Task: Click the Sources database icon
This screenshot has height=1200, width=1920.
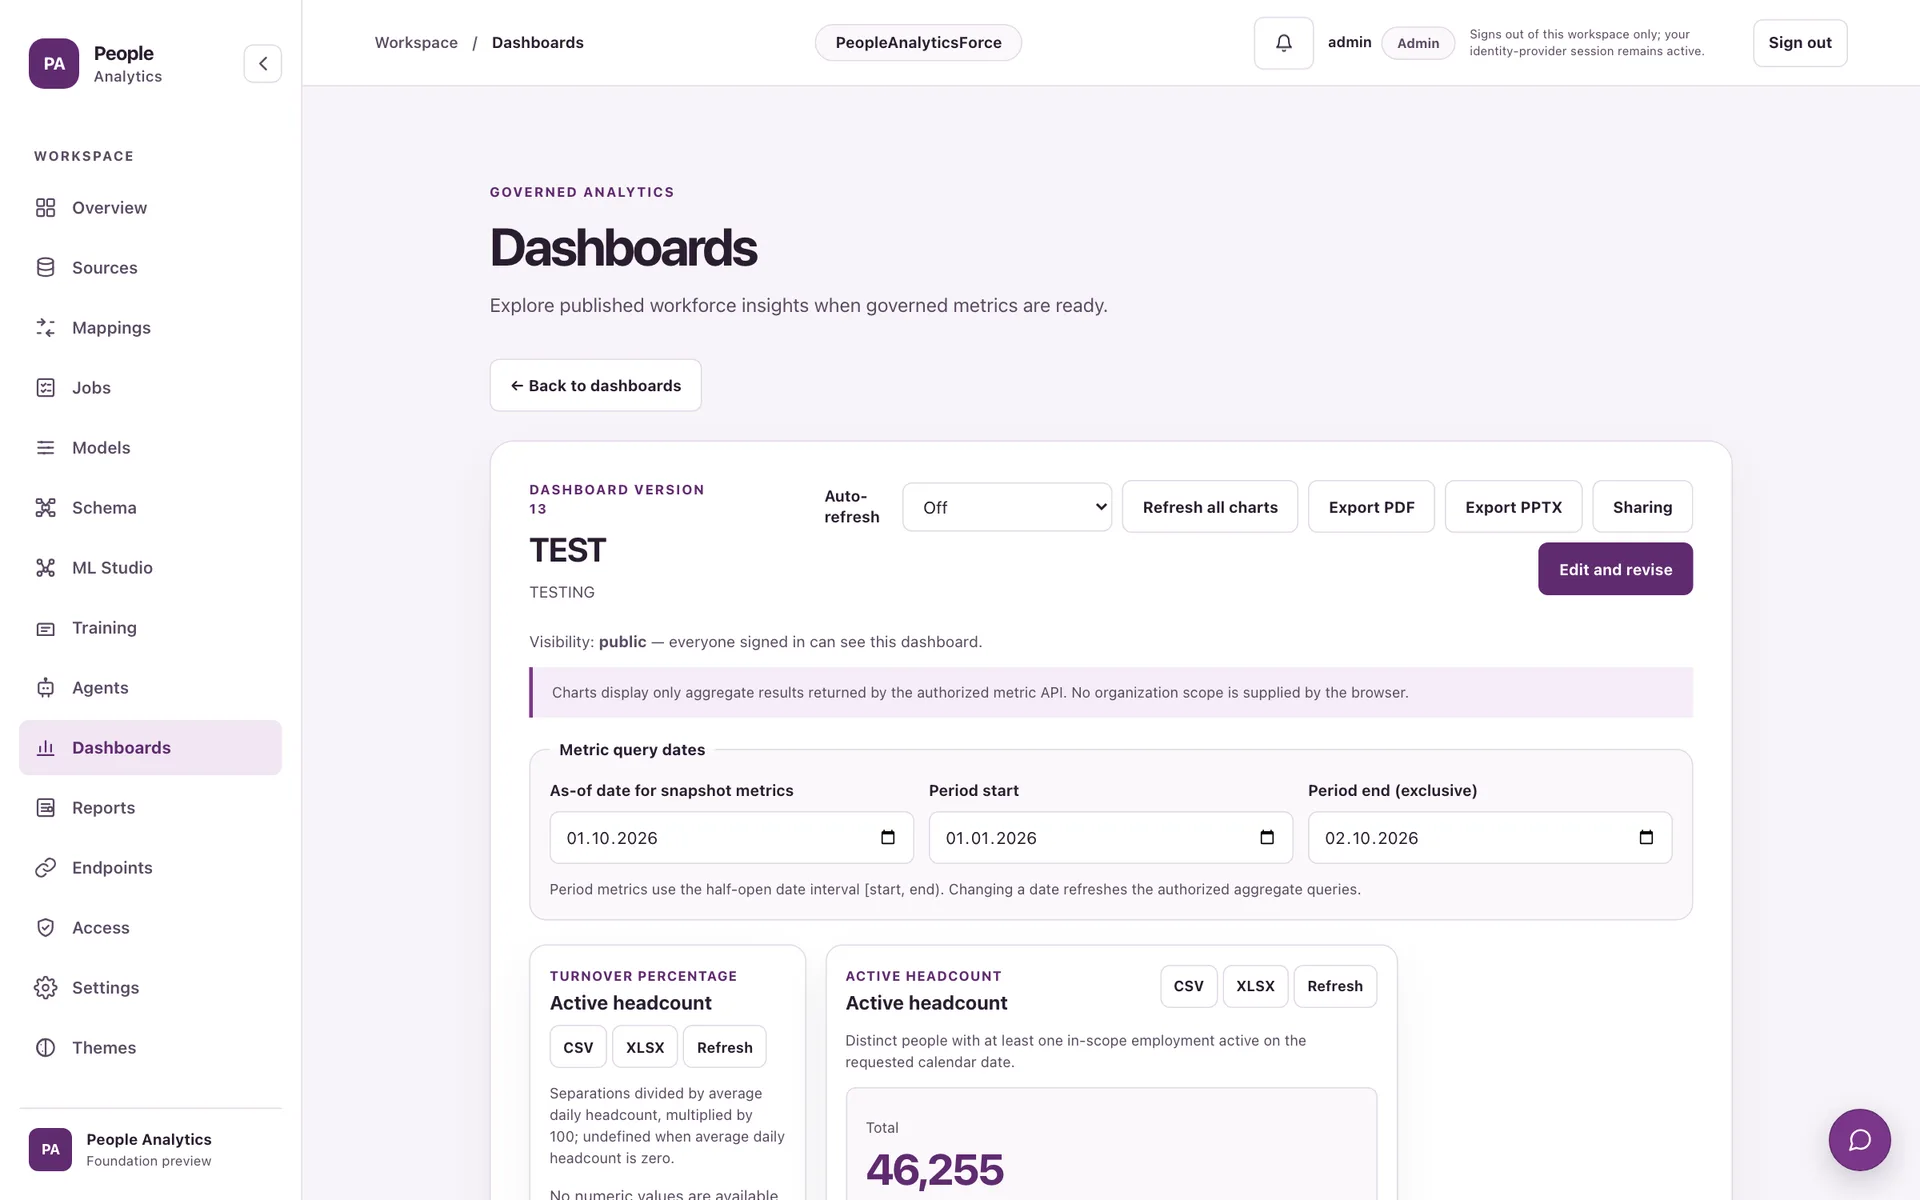Action: point(45,268)
